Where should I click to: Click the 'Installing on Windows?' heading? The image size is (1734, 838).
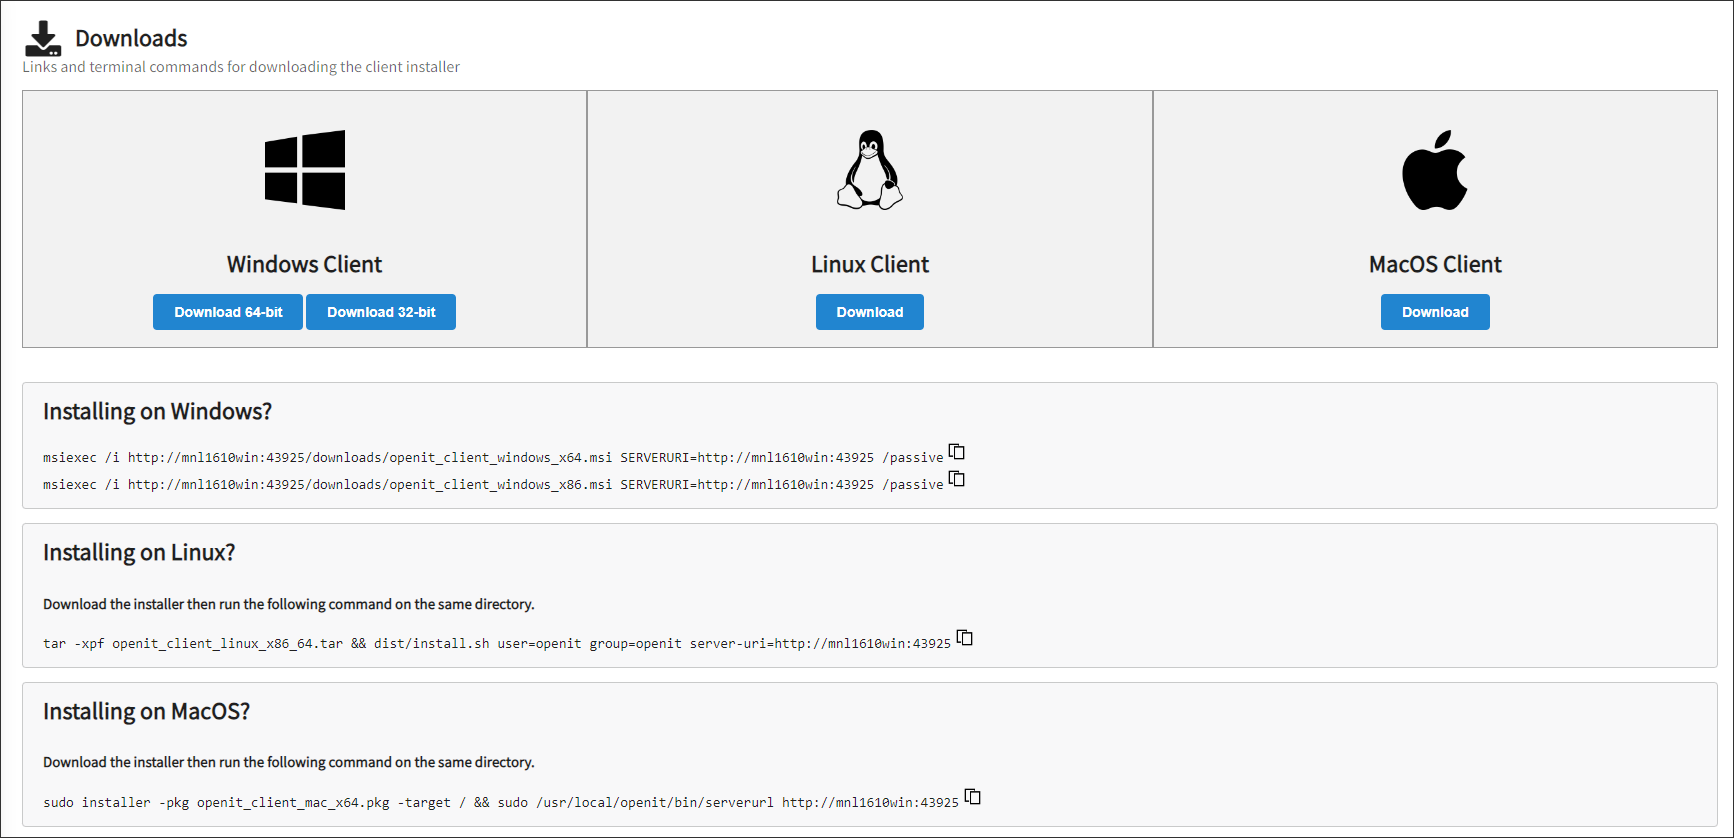[x=157, y=411]
